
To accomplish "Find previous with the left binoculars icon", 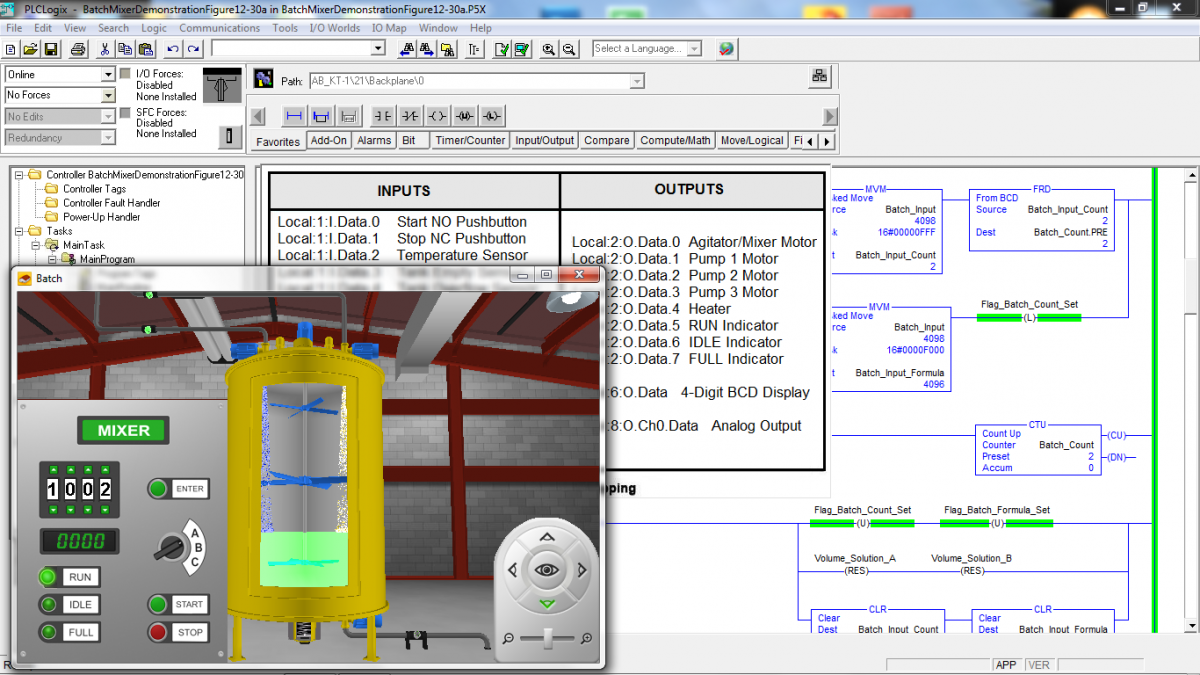I will pos(408,48).
